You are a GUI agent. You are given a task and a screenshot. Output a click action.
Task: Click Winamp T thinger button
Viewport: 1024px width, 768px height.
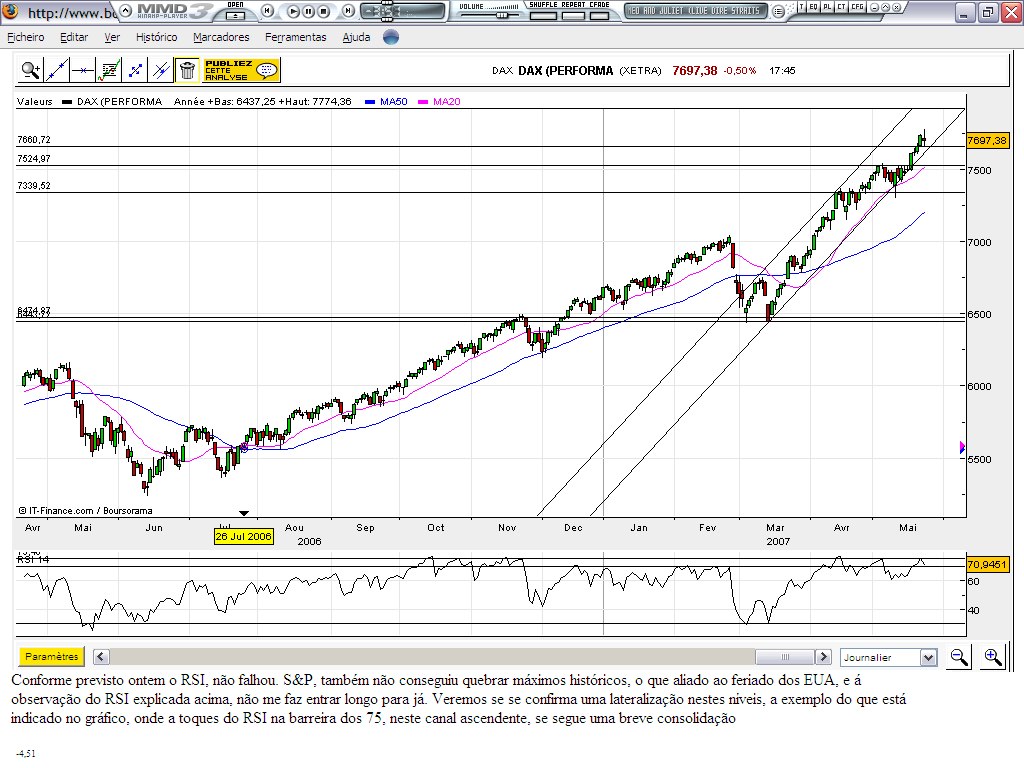pos(801,7)
